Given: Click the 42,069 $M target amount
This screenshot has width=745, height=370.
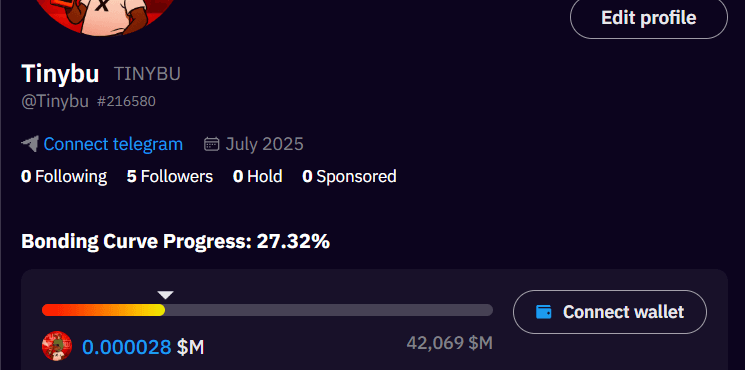Looking at the screenshot, I should [x=449, y=342].
